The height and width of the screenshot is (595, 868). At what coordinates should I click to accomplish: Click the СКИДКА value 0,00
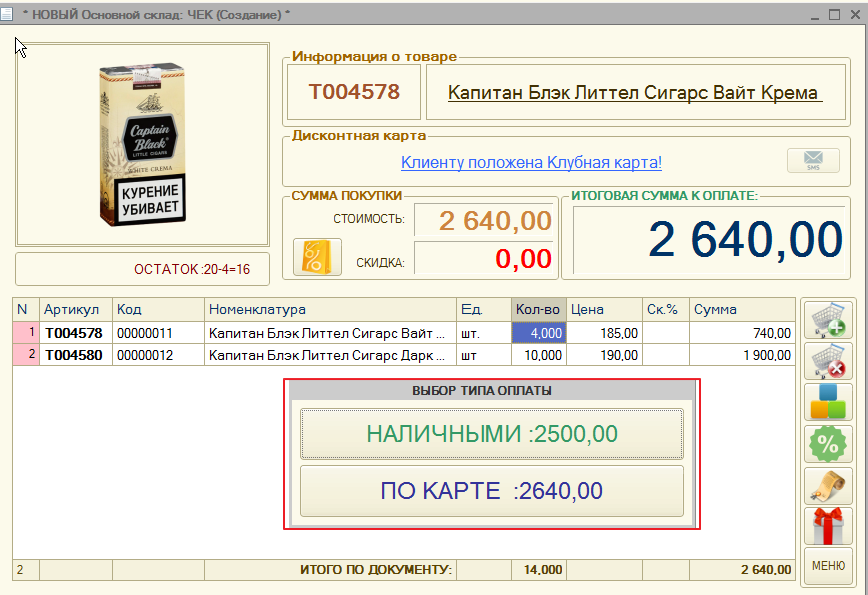click(x=484, y=258)
